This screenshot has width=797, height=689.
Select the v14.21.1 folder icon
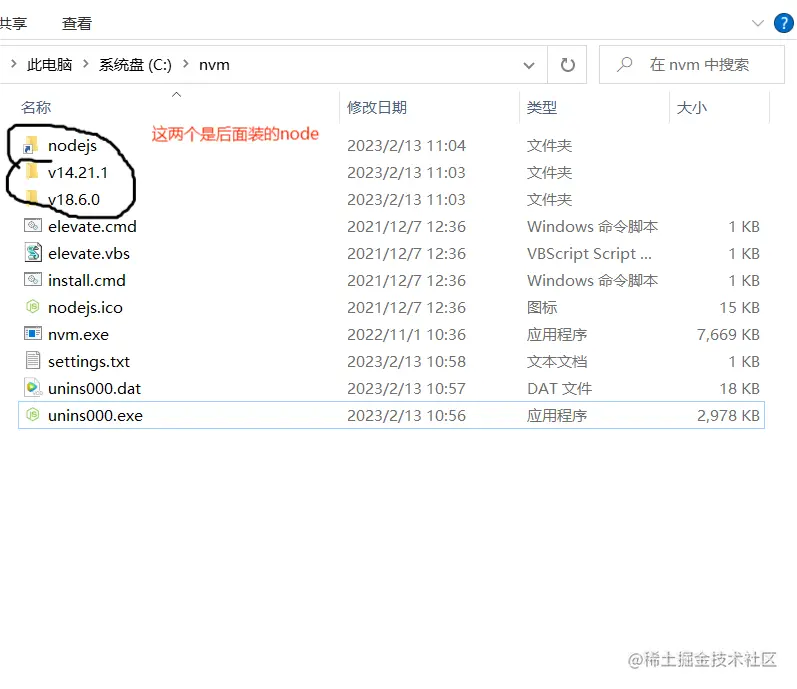[x=32, y=172]
